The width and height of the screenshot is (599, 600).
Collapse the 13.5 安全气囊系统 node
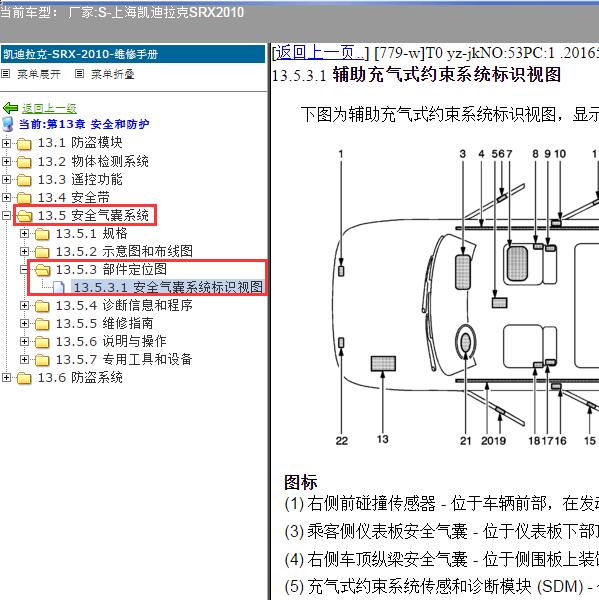point(6,215)
